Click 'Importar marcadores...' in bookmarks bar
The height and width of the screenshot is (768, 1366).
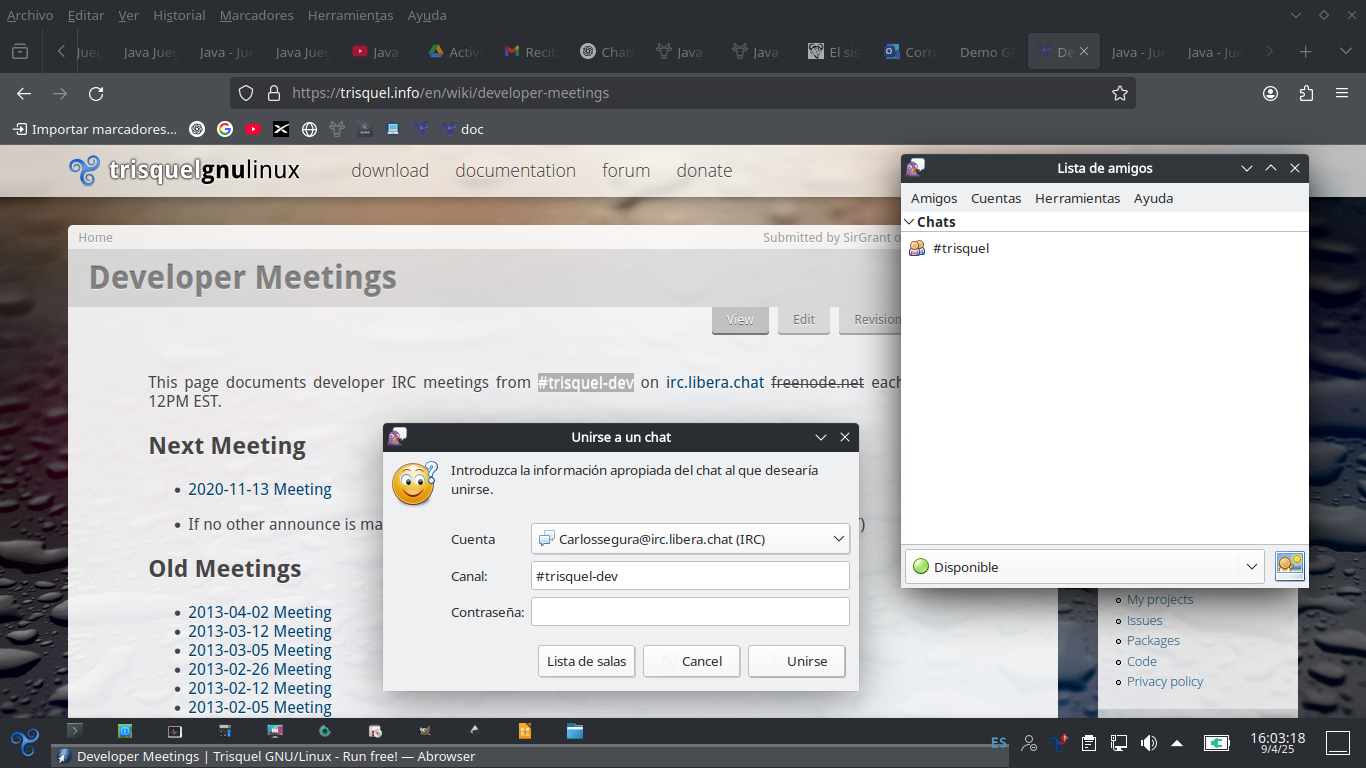[95, 129]
